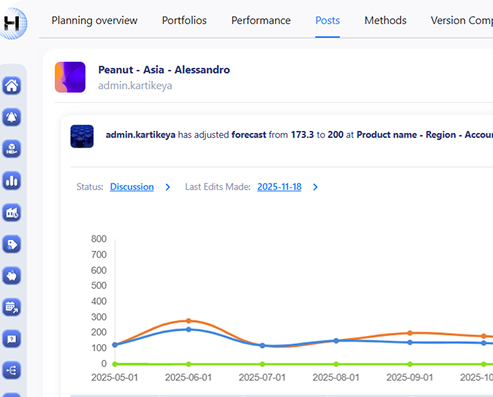Click the 800 y-axis label

pos(99,239)
